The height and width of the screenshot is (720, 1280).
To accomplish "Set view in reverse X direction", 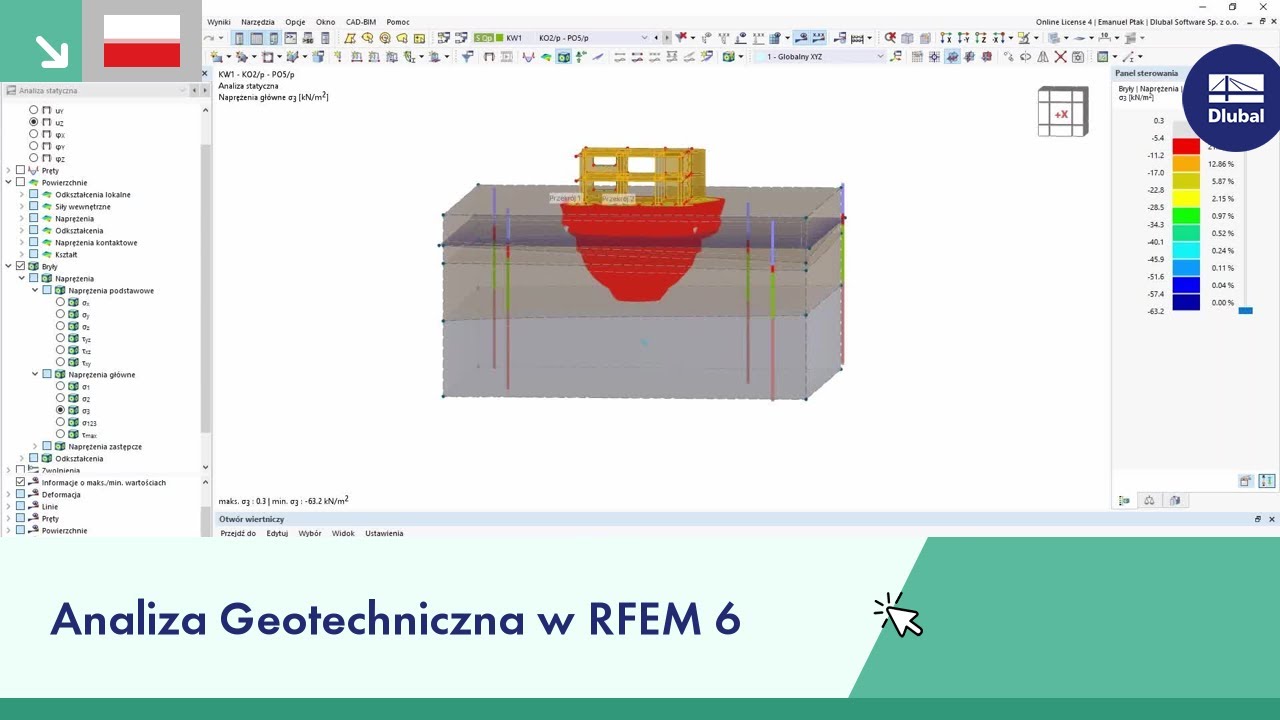I will click(x=999, y=38).
